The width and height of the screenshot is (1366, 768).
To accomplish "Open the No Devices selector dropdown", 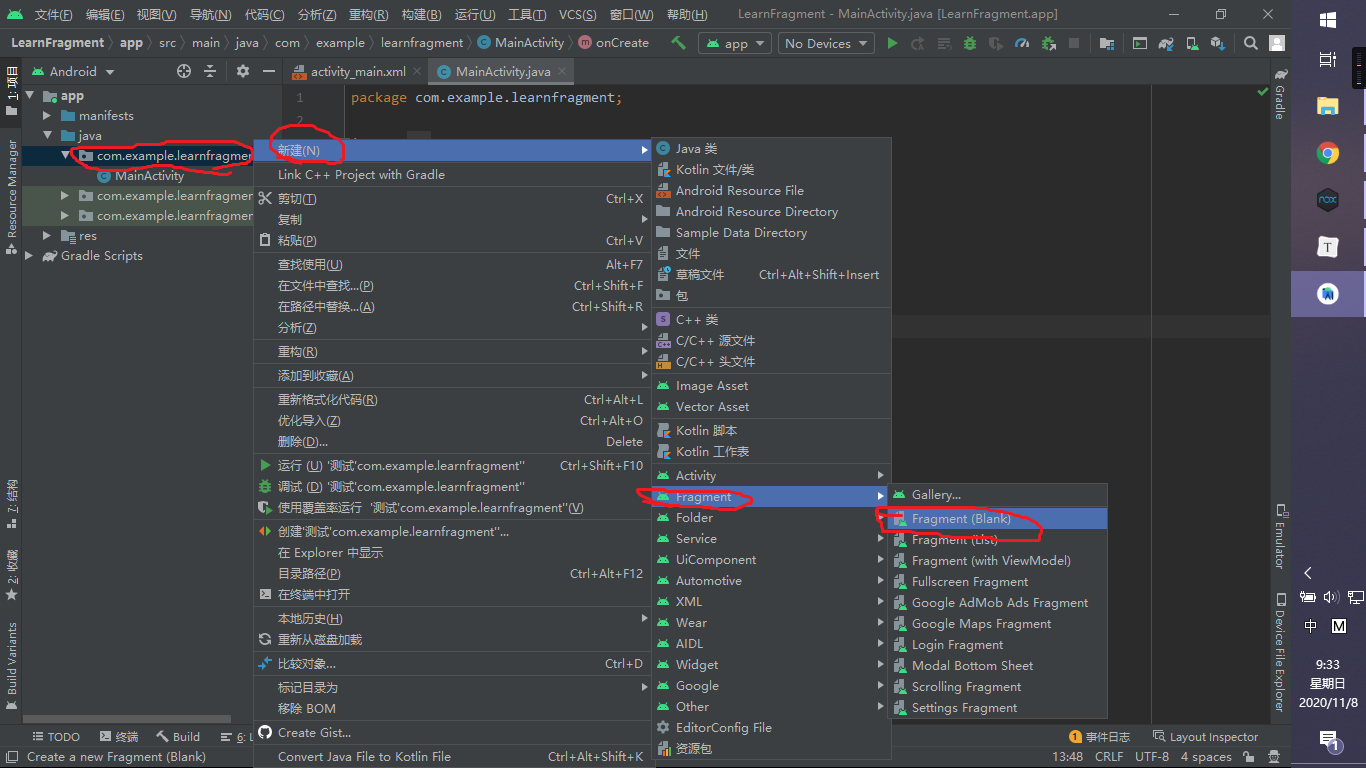I will tap(826, 43).
